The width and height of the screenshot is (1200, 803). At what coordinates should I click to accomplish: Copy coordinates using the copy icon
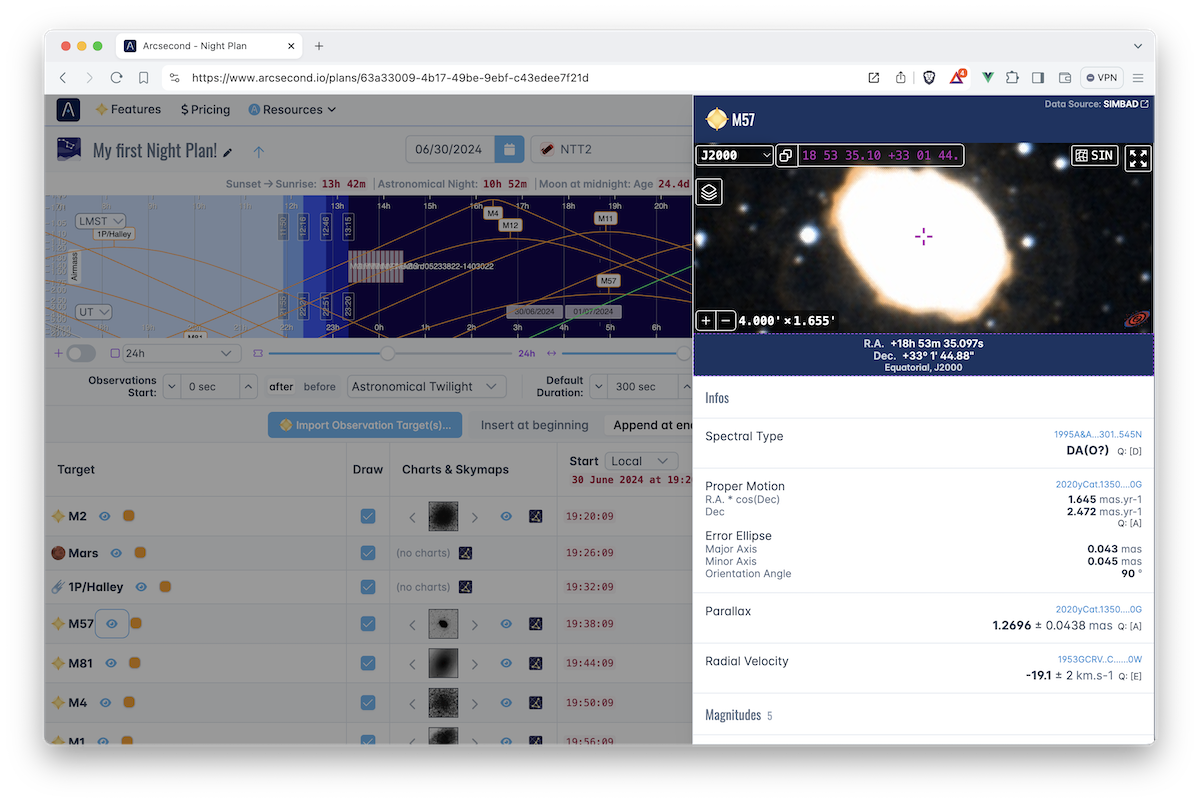click(x=785, y=156)
